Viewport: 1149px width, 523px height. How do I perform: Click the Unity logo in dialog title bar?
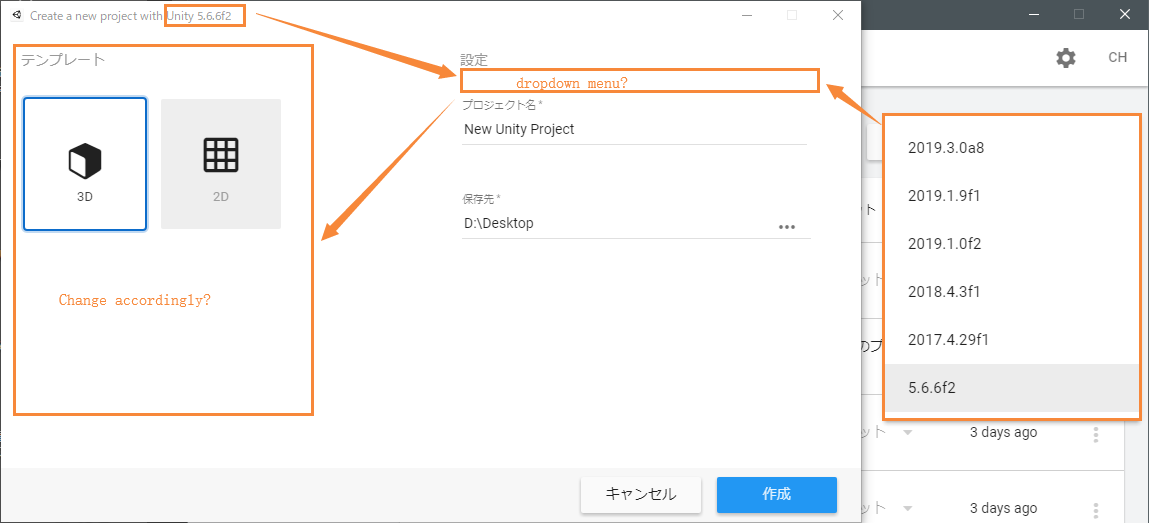click(x=18, y=15)
